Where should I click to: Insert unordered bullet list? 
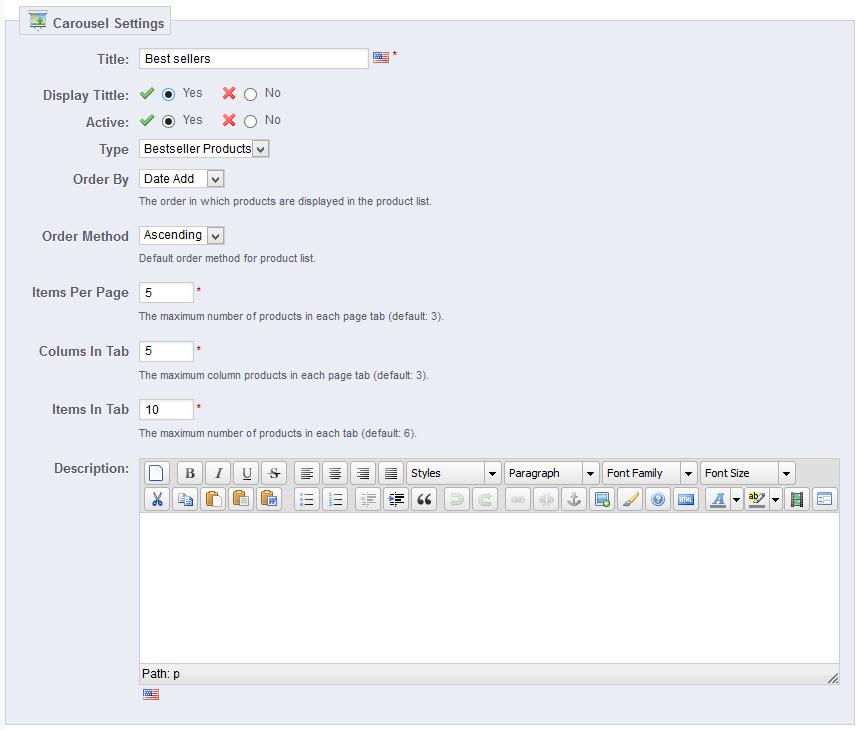pos(307,499)
